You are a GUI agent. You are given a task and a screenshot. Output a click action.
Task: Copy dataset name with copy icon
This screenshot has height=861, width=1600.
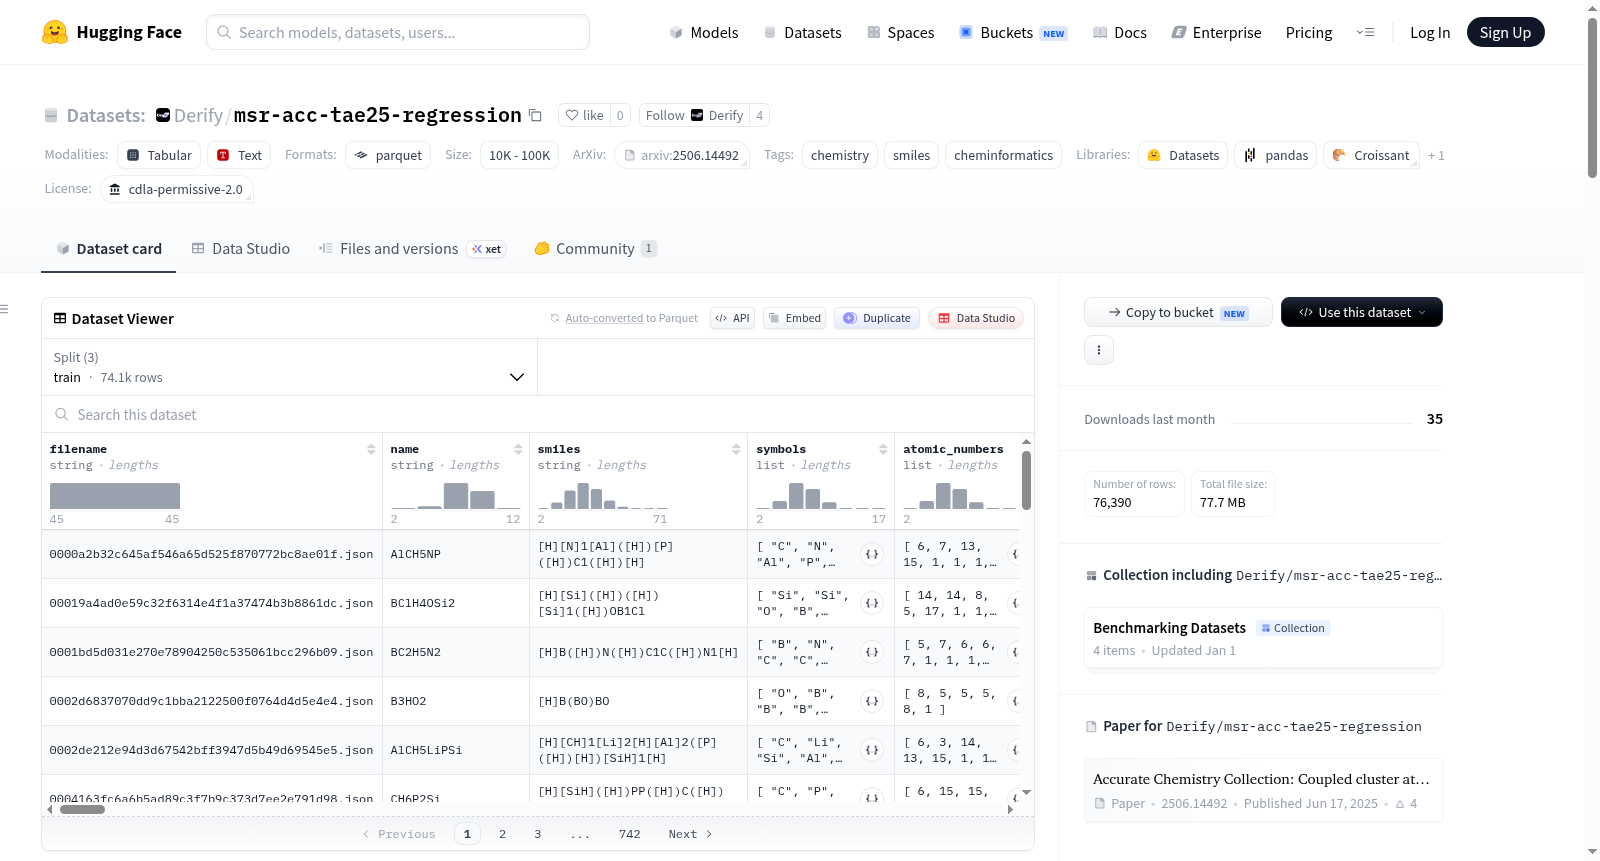pyautogui.click(x=535, y=115)
